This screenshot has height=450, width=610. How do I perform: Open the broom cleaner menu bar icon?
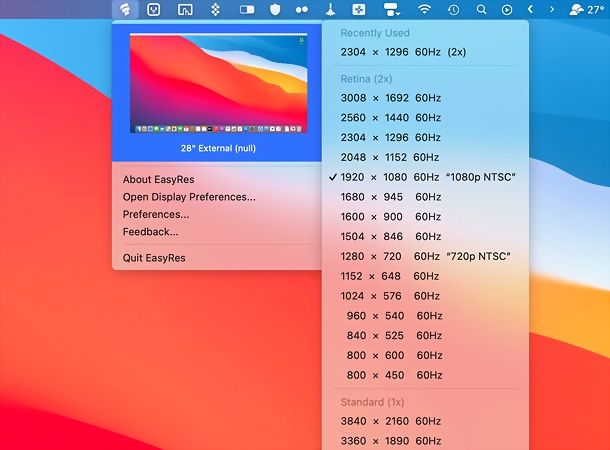coord(330,9)
